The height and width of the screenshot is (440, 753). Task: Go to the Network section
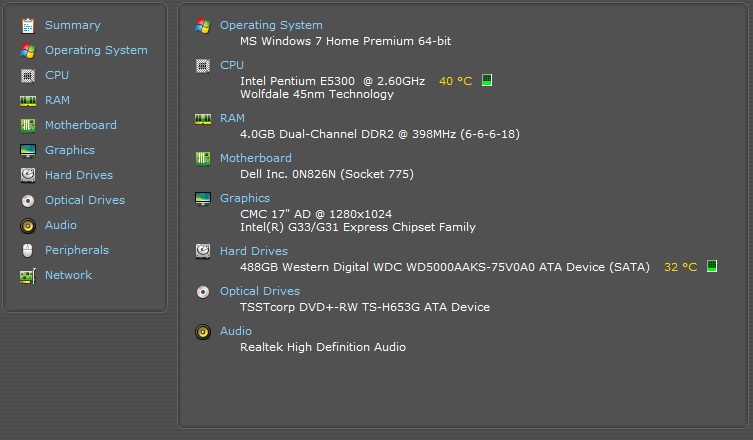coord(68,275)
